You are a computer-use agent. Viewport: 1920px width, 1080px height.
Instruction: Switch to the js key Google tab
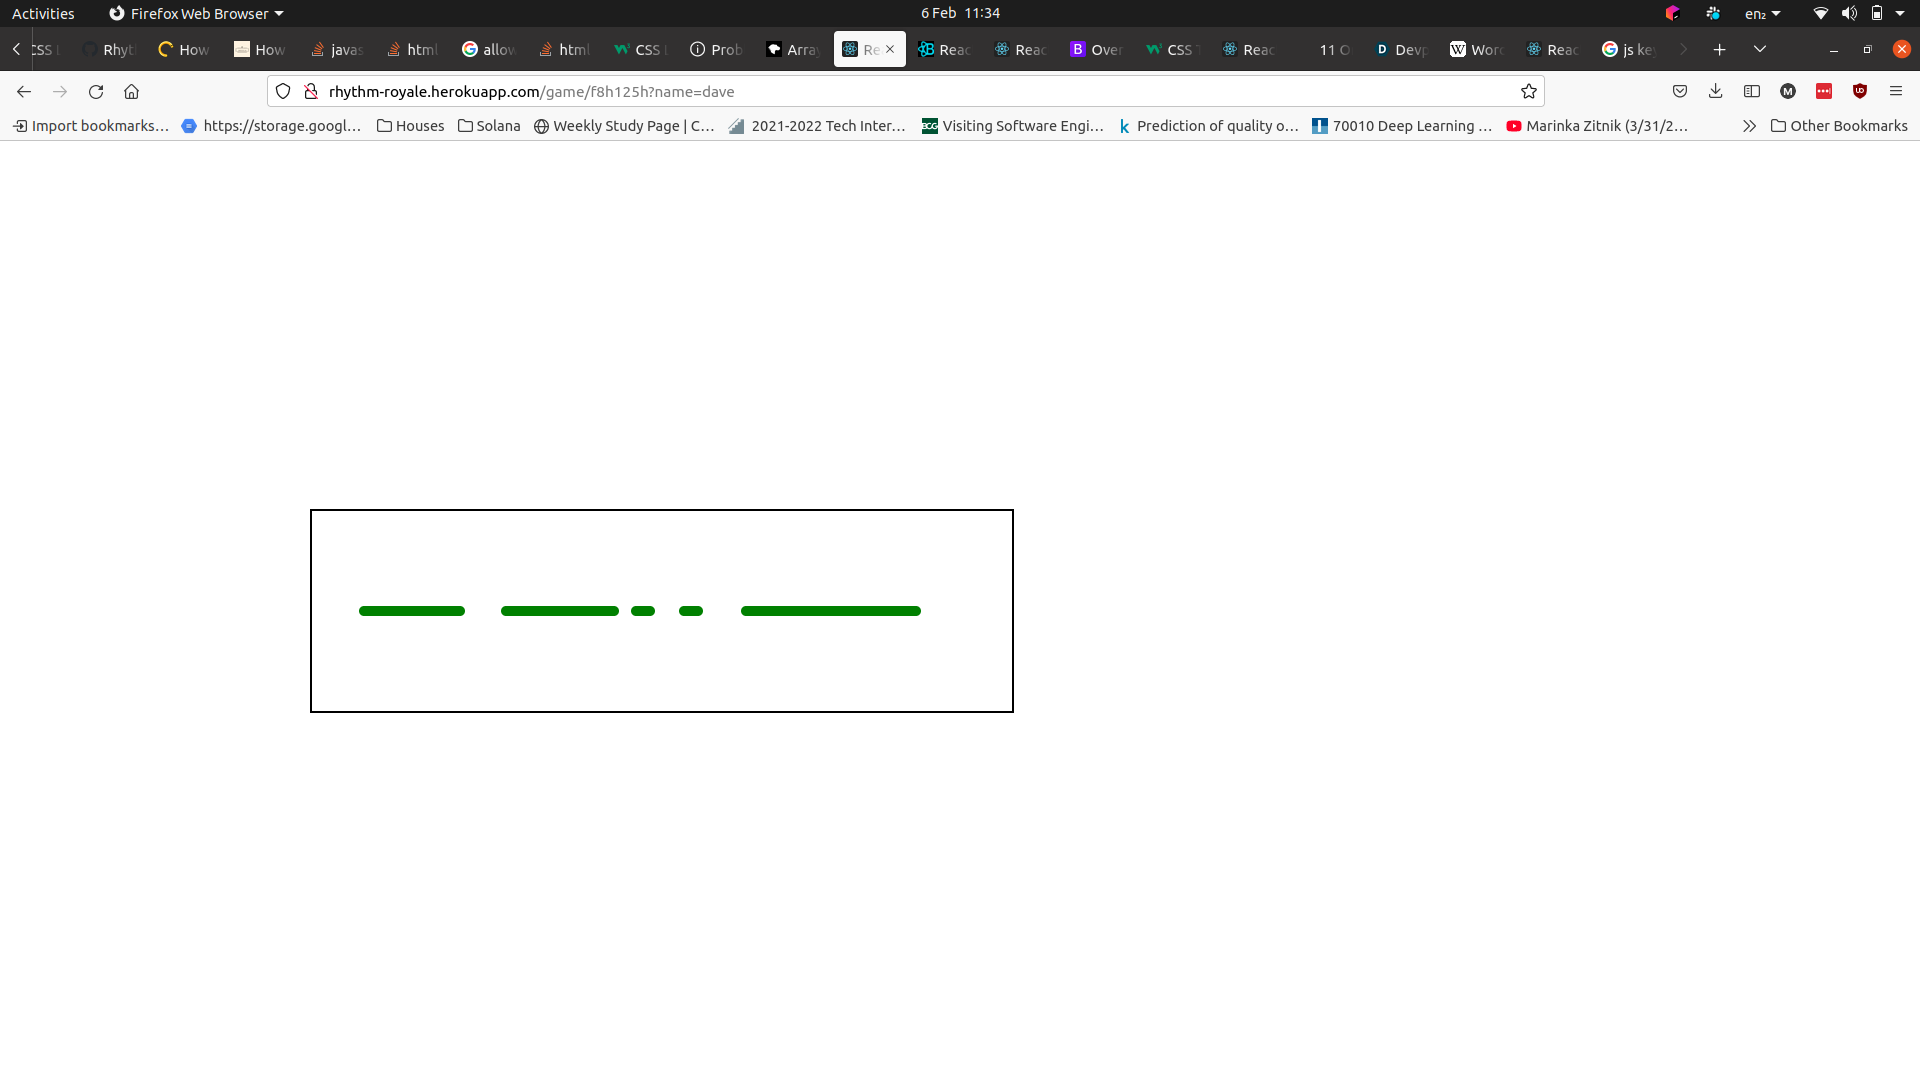pos(1630,49)
